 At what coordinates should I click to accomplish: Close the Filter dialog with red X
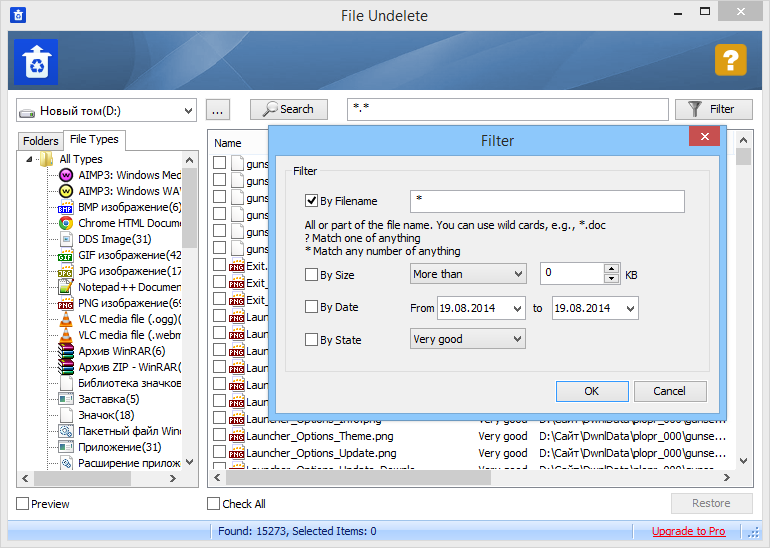point(704,136)
